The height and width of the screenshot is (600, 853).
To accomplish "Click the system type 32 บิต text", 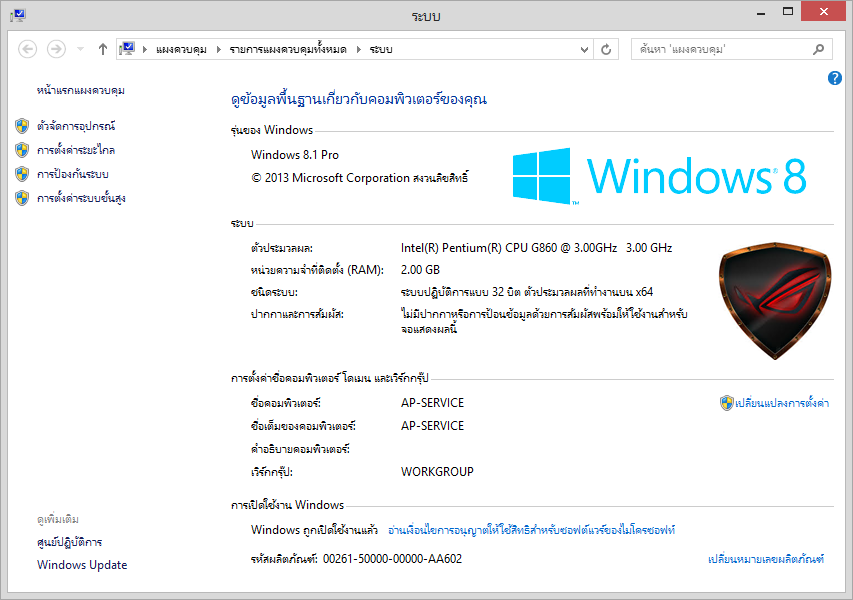I will point(527,292).
